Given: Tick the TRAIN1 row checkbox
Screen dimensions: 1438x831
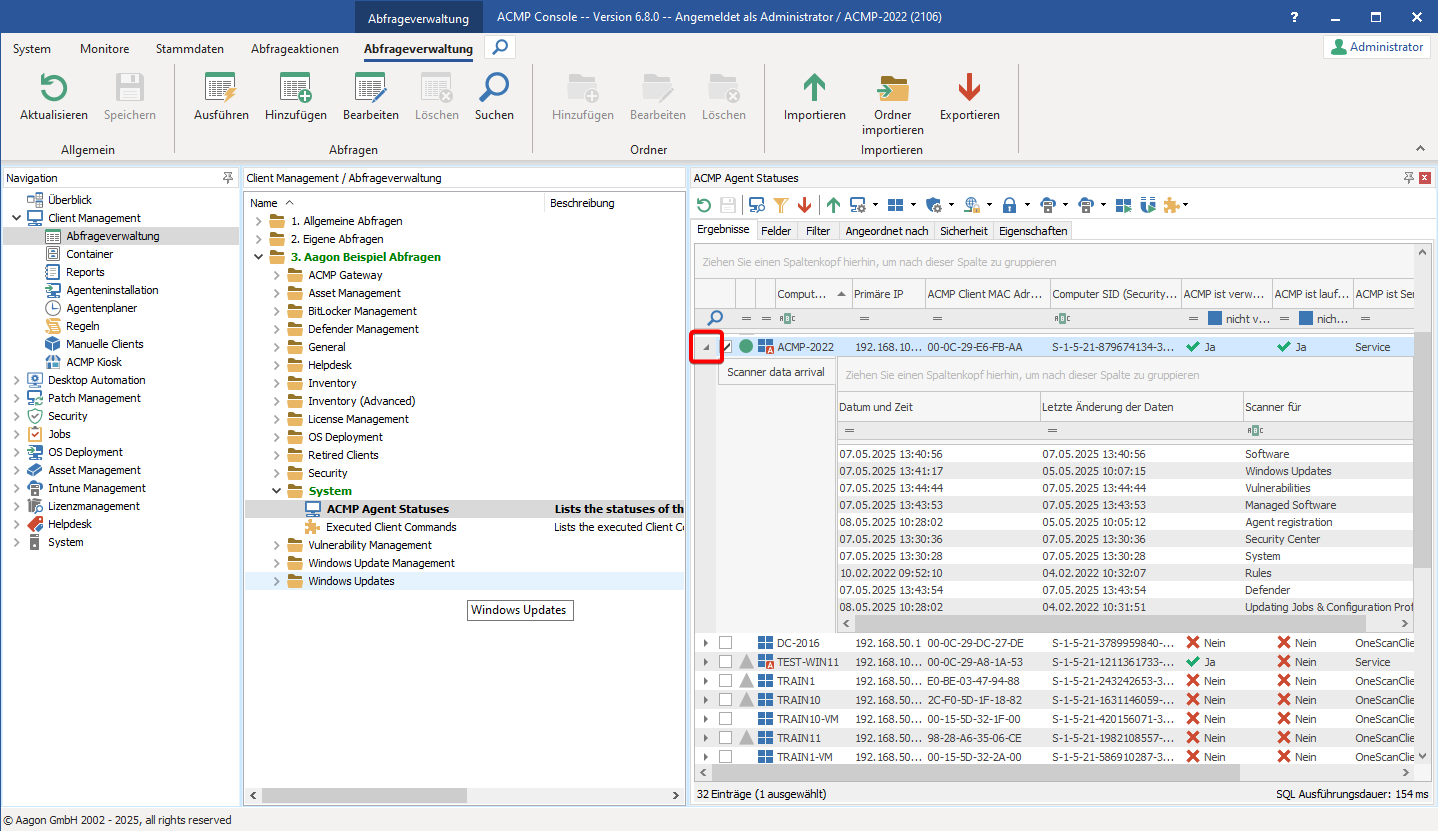Looking at the screenshot, I should [725, 681].
